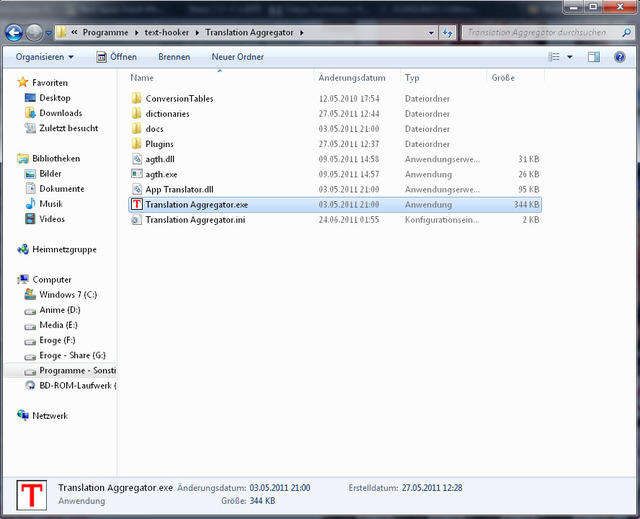Sort by Änderungsdatum column header

tap(352, 78)
